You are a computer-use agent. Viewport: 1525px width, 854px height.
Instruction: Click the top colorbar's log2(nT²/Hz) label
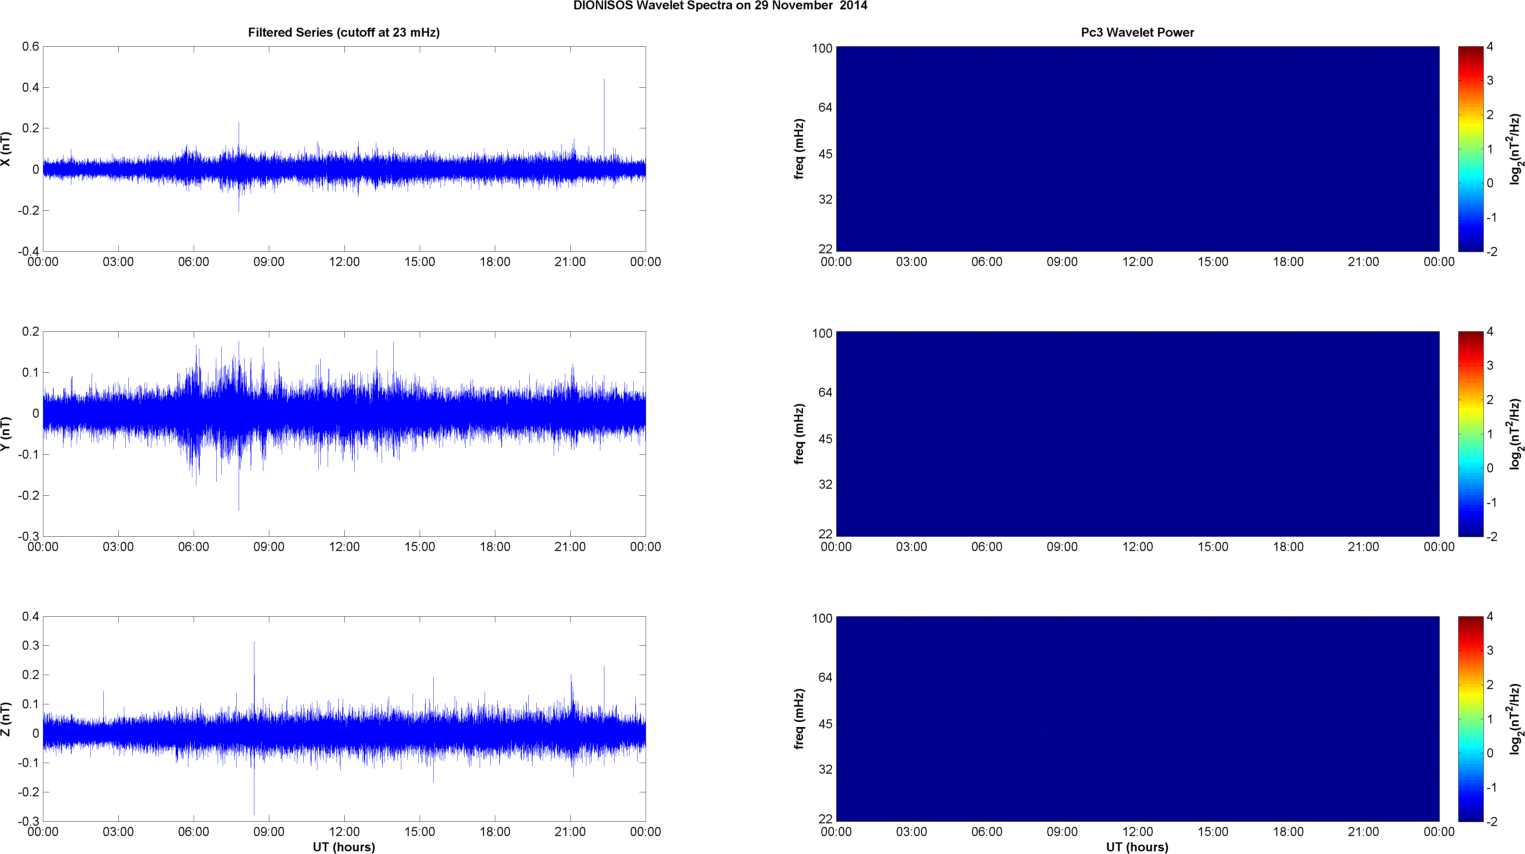[x=1516, y=149]
